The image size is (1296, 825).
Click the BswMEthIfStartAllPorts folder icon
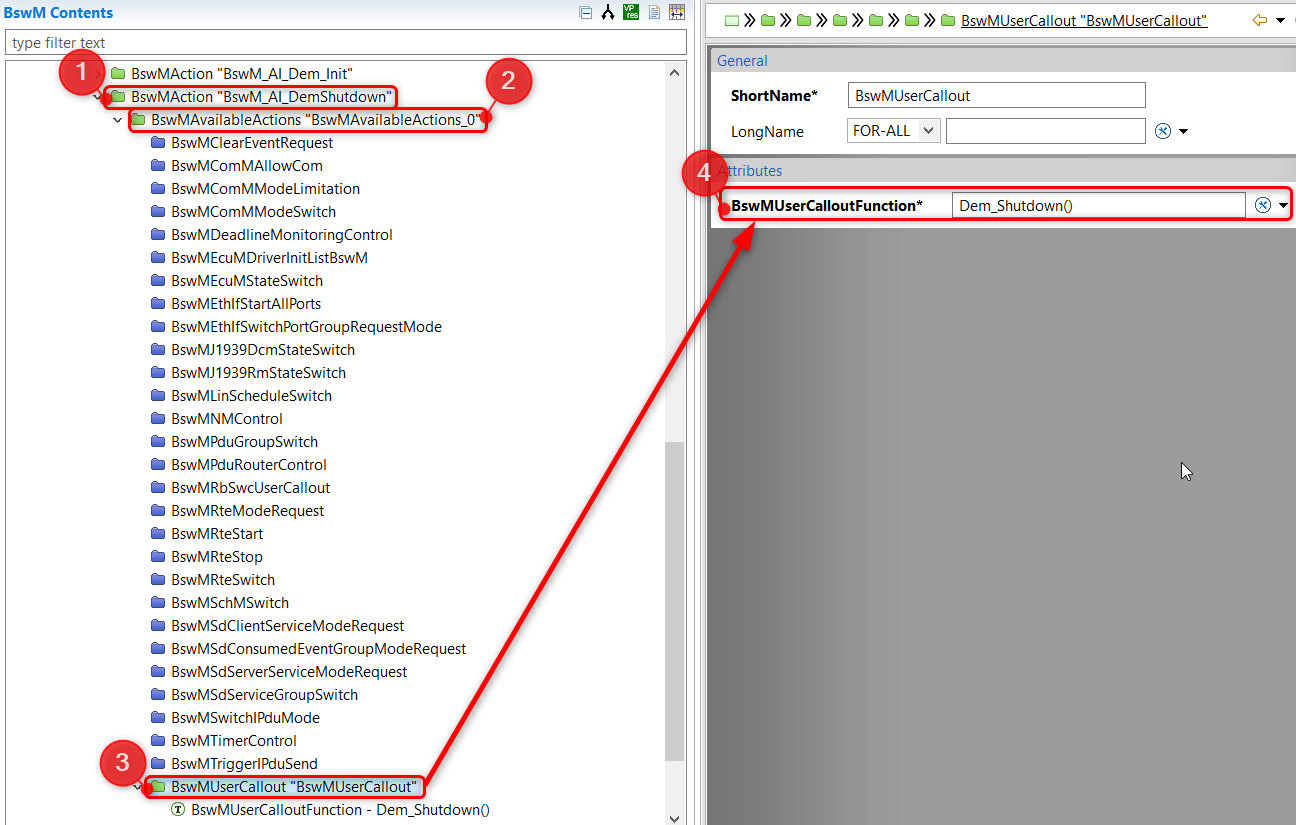pyautogui.click(x=158, y=303)
